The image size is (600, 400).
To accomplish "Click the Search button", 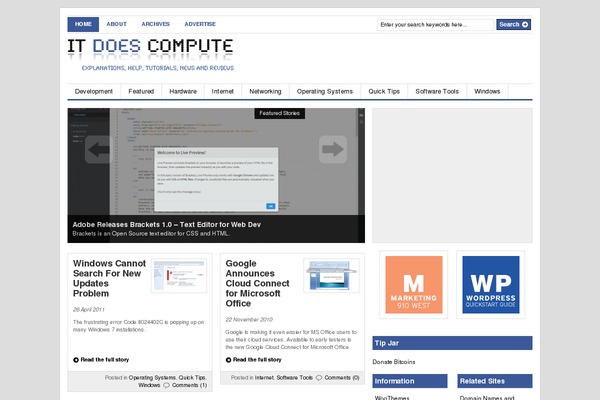I will click(x=514, y=24).
